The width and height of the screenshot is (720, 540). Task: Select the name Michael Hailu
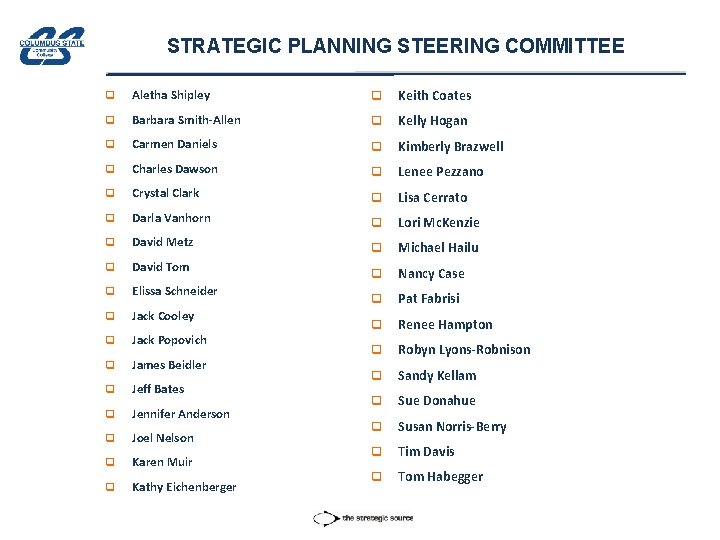pos(438,248)
